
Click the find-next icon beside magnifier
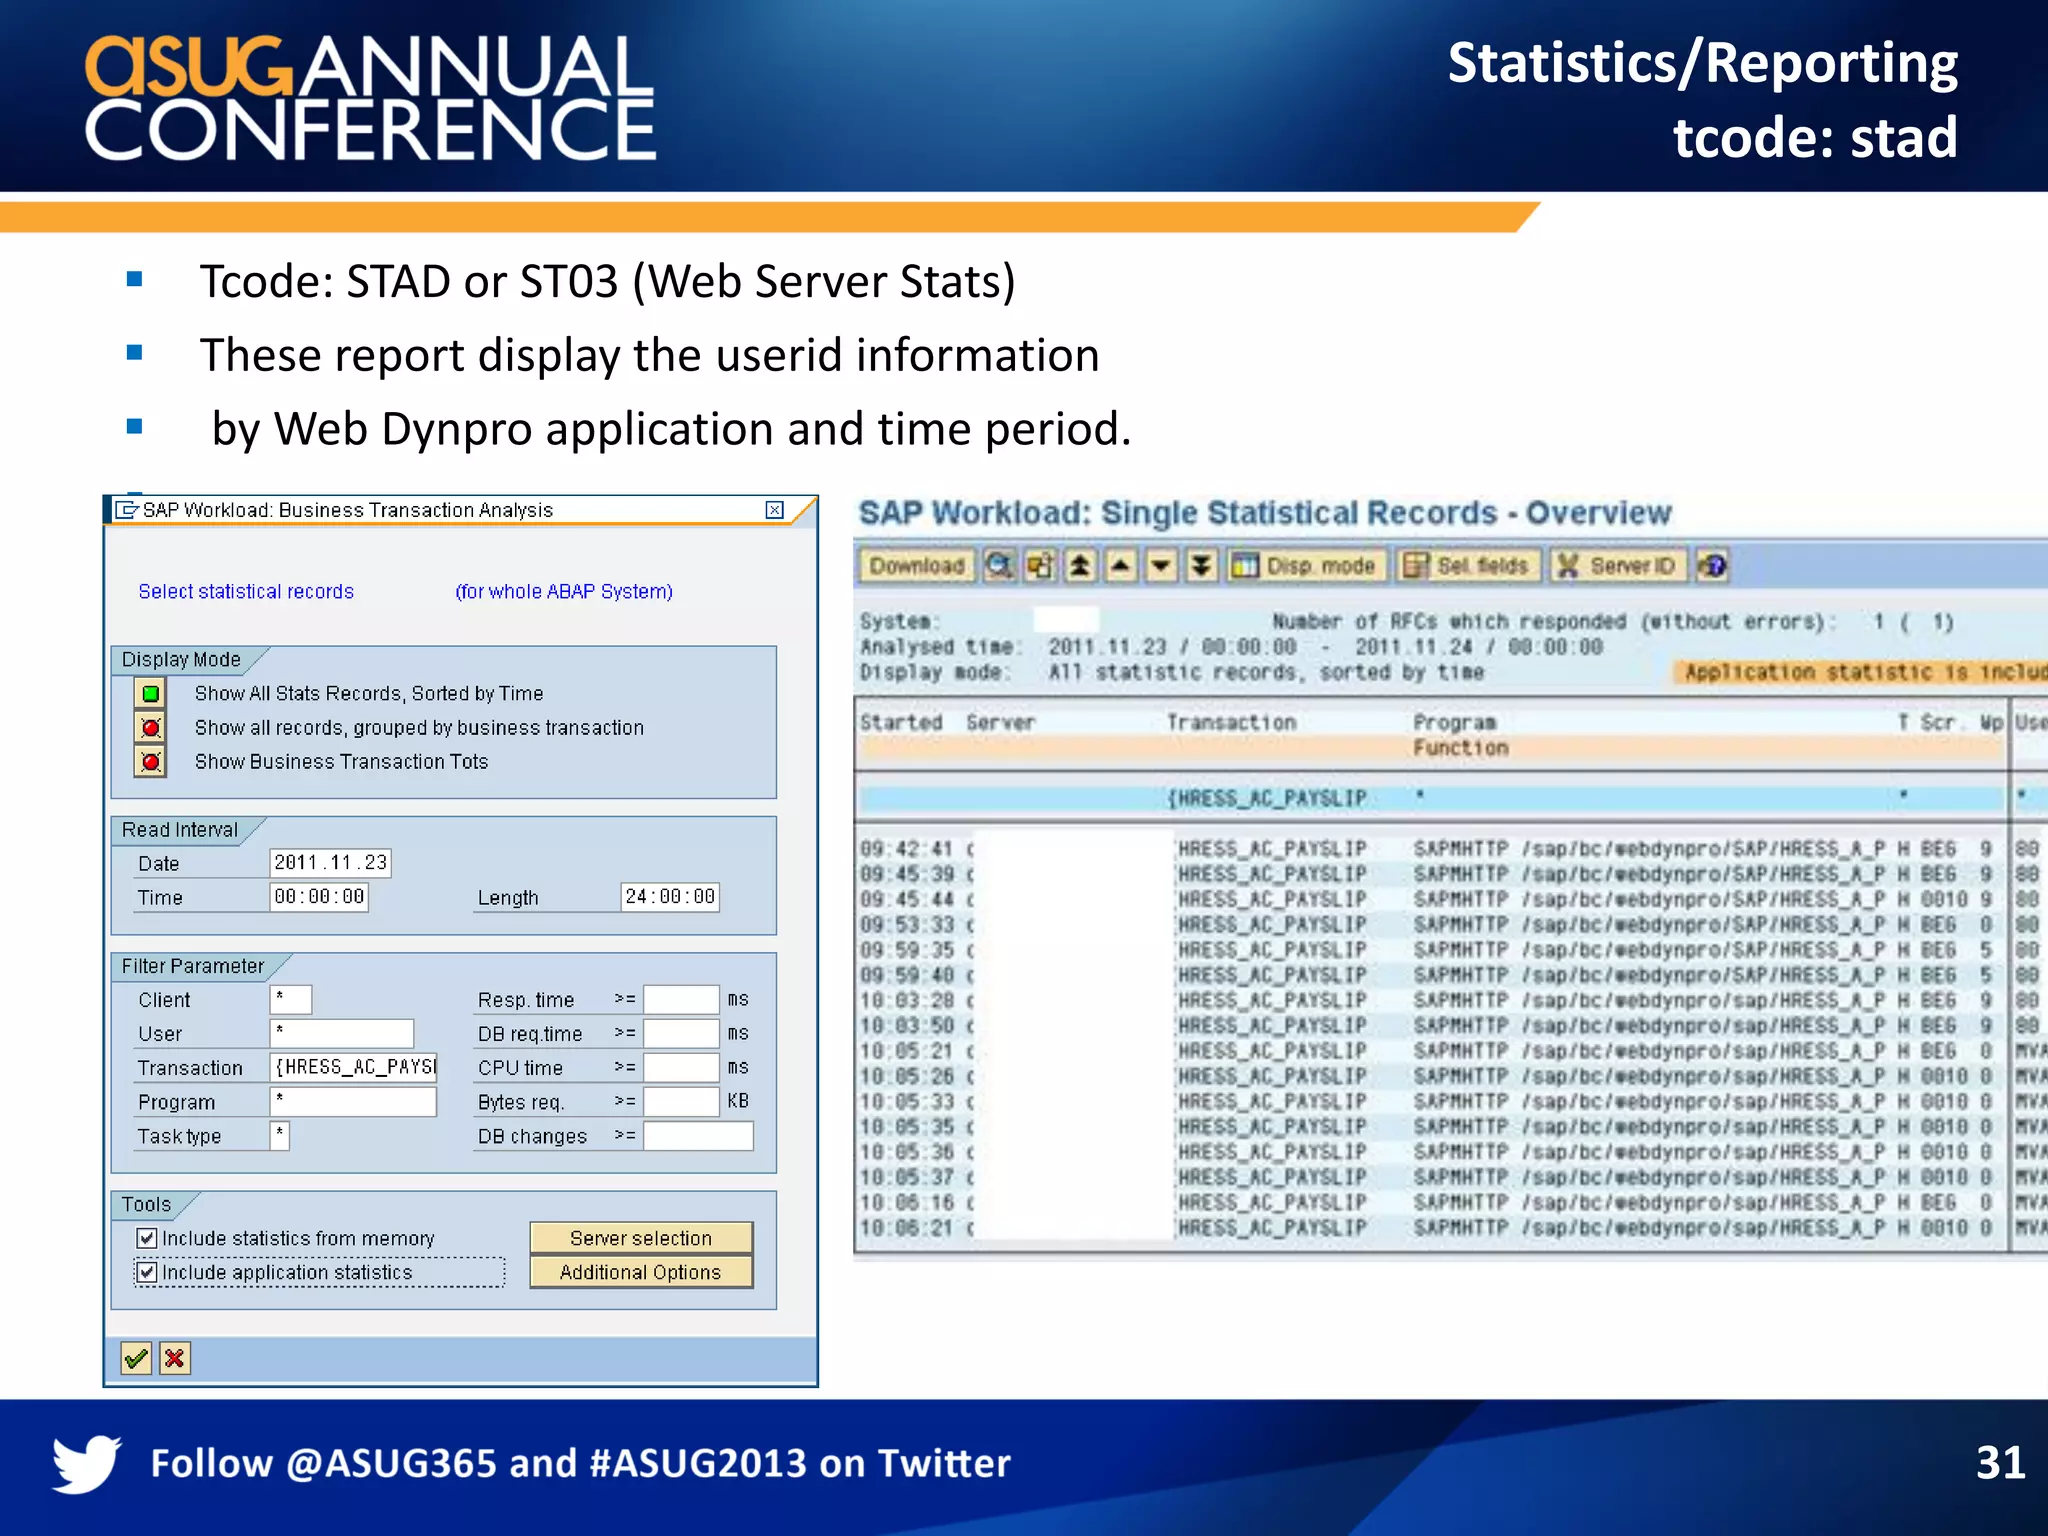tap(1040, 566)
